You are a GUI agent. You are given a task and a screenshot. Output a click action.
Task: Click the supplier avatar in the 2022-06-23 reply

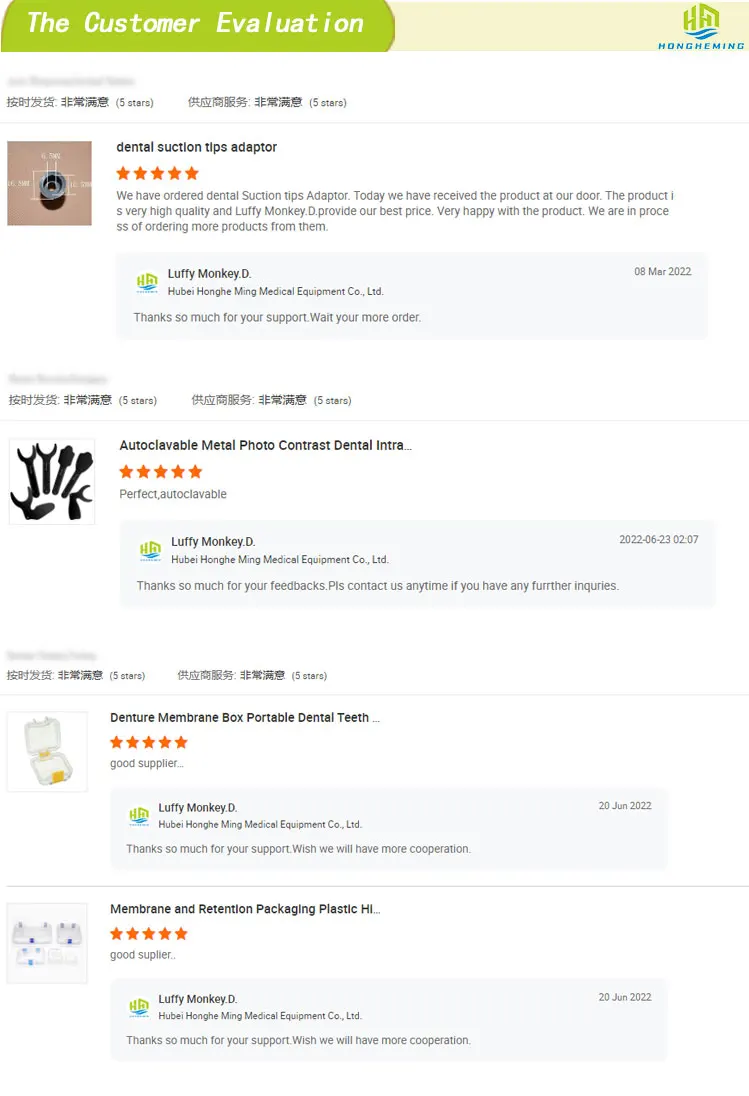(x=150, y=551)
